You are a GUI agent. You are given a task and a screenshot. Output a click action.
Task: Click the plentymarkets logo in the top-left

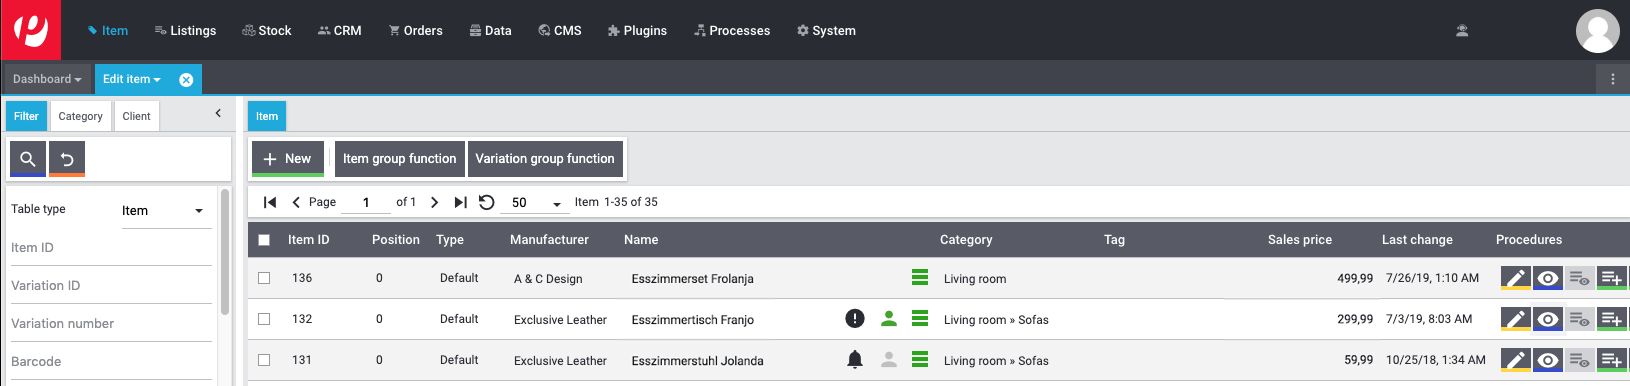point(30,30)
